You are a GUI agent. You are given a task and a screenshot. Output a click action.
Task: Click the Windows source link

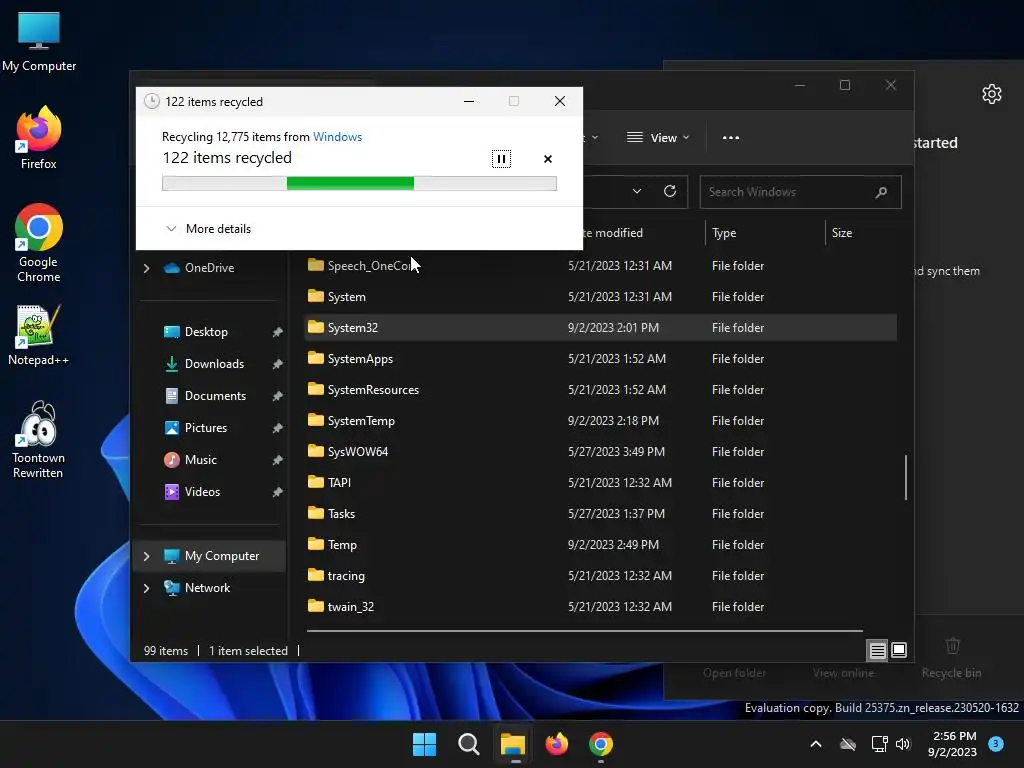(337, 136)
